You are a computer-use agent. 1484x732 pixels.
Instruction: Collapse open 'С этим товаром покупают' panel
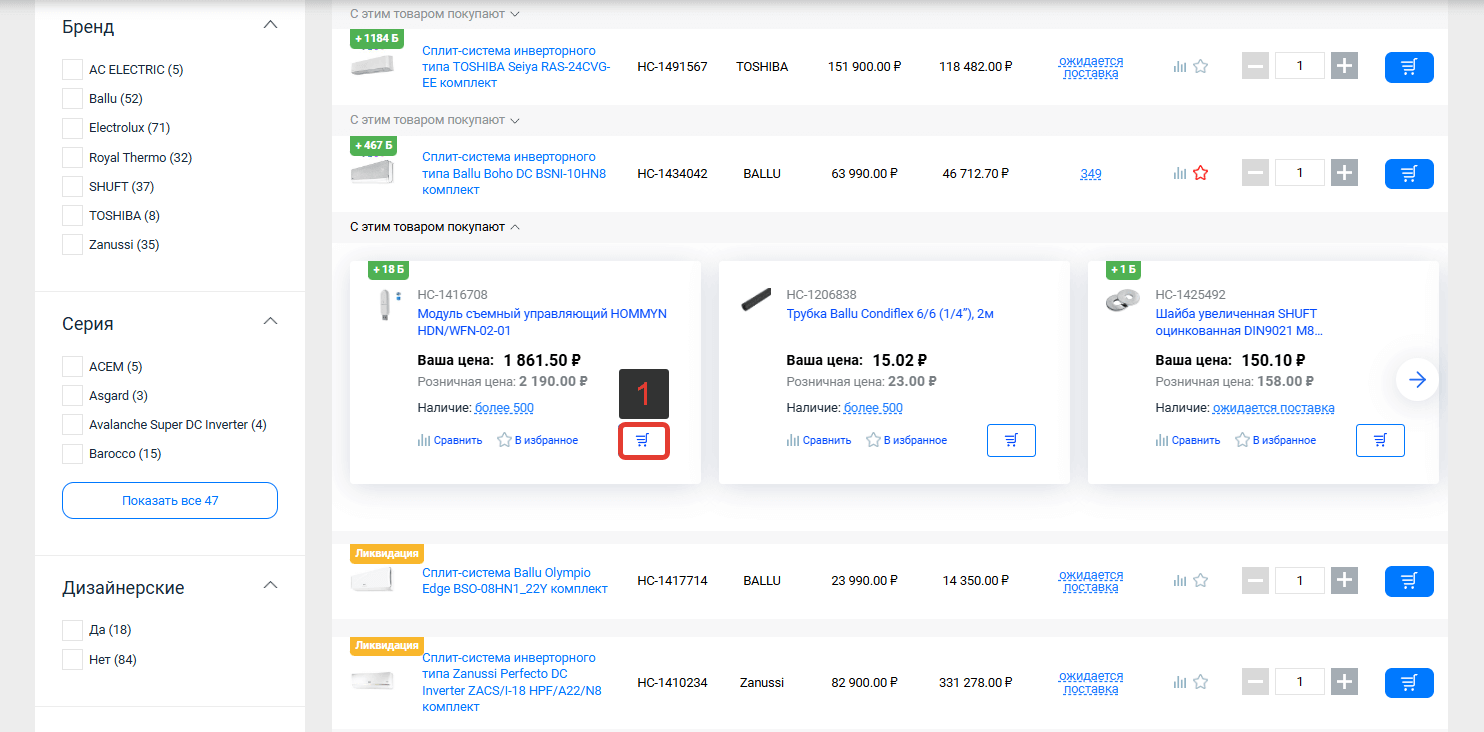click(x=435, y=227)
